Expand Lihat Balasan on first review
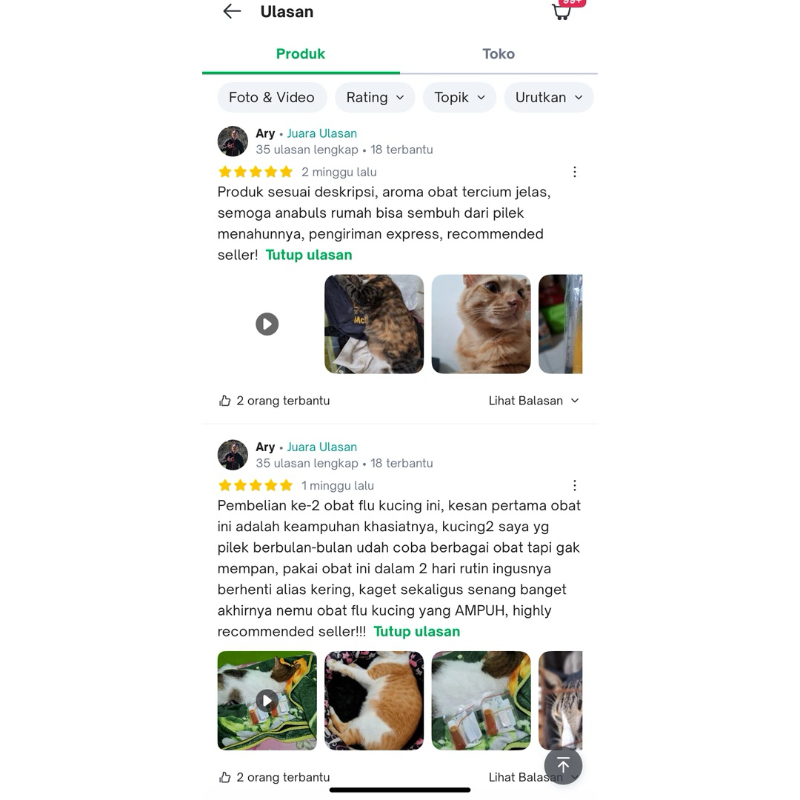This screenshot has height=800, width=800. coord(534,401)
